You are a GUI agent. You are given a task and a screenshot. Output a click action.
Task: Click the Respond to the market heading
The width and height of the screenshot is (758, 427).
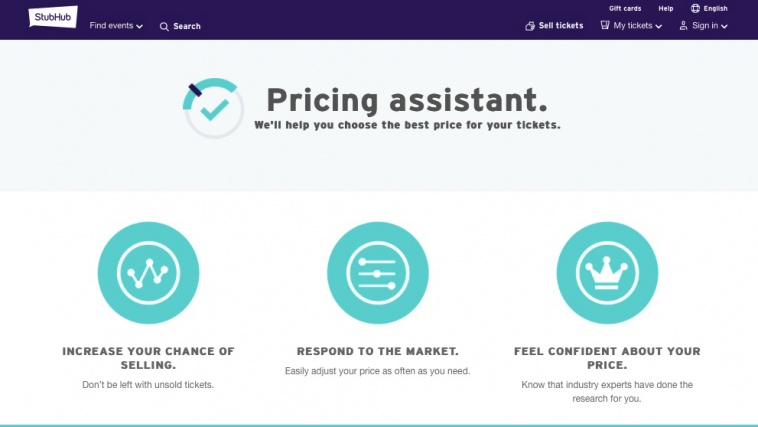coord(378,351)
